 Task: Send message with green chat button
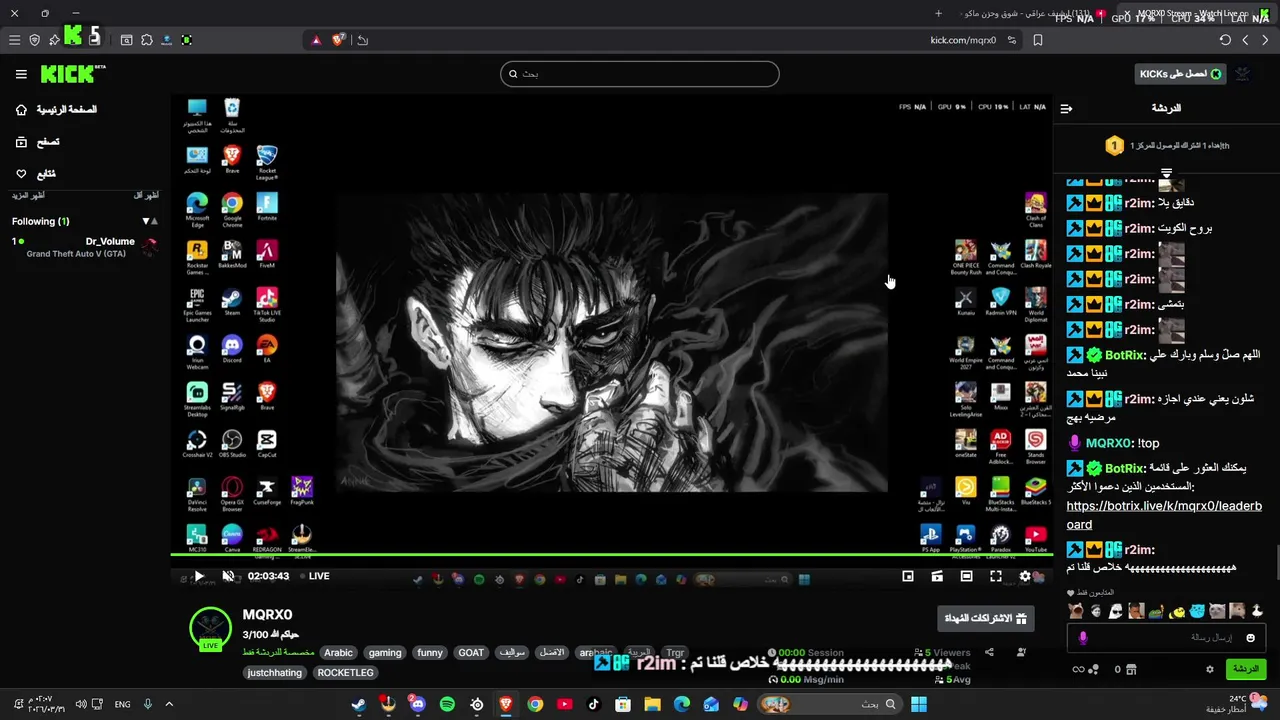pyautogui.click(x=1246, y=669)
